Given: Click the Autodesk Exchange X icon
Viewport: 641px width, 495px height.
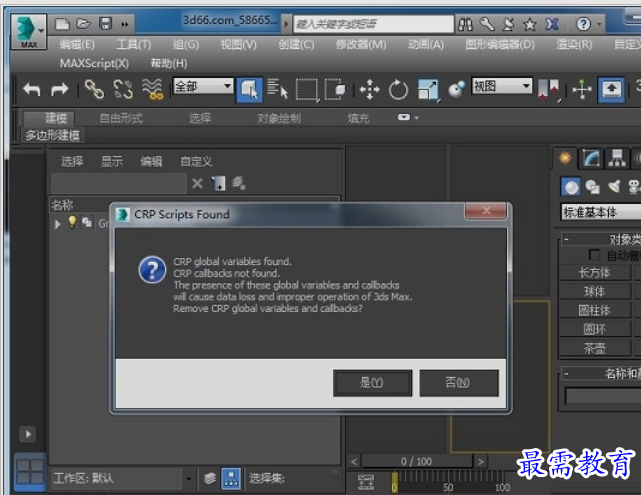Looking at the screenshot, I should (551, 25).
